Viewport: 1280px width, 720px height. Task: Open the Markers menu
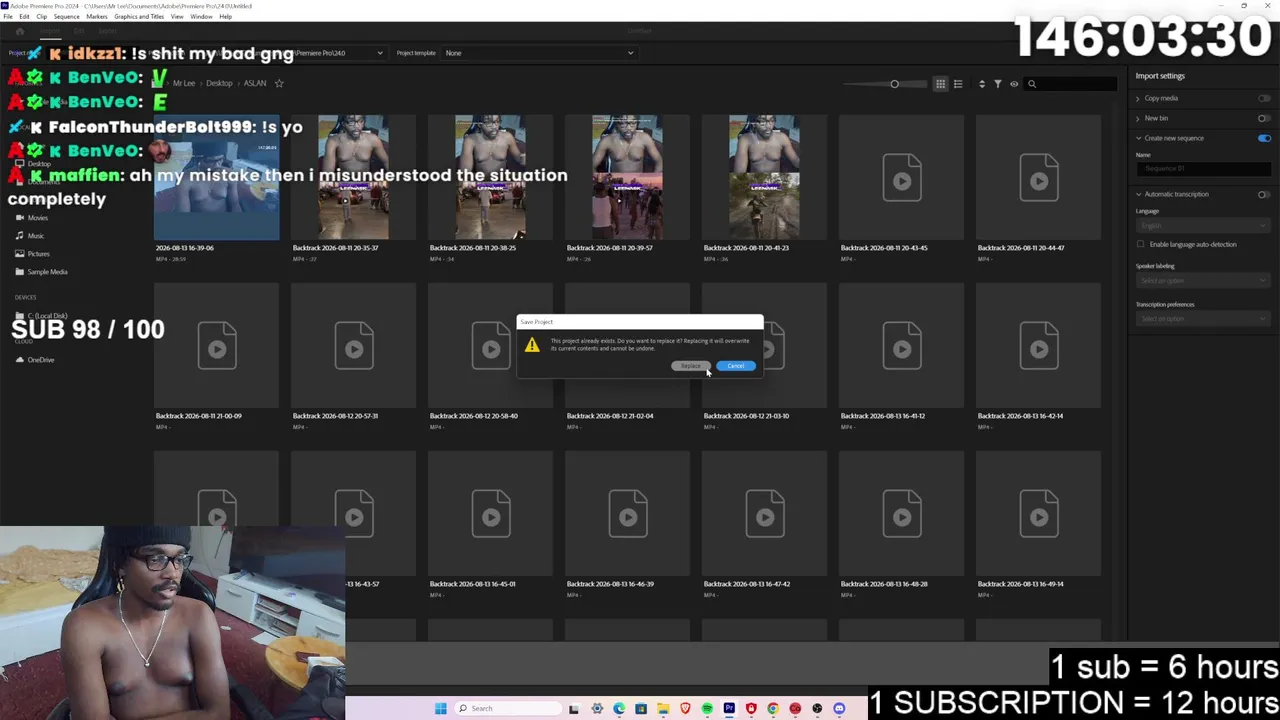pyautogui.click(x=97, y=17)
